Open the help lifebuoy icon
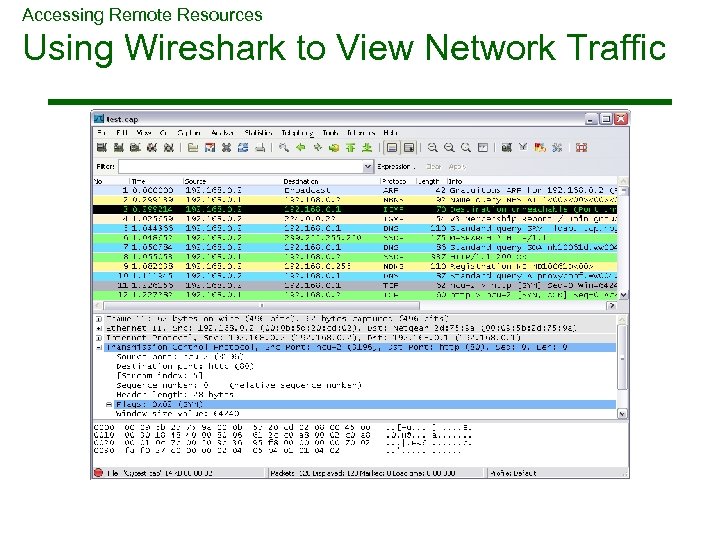The height and width of the screenshot is (540, 720). pos(581,147)
